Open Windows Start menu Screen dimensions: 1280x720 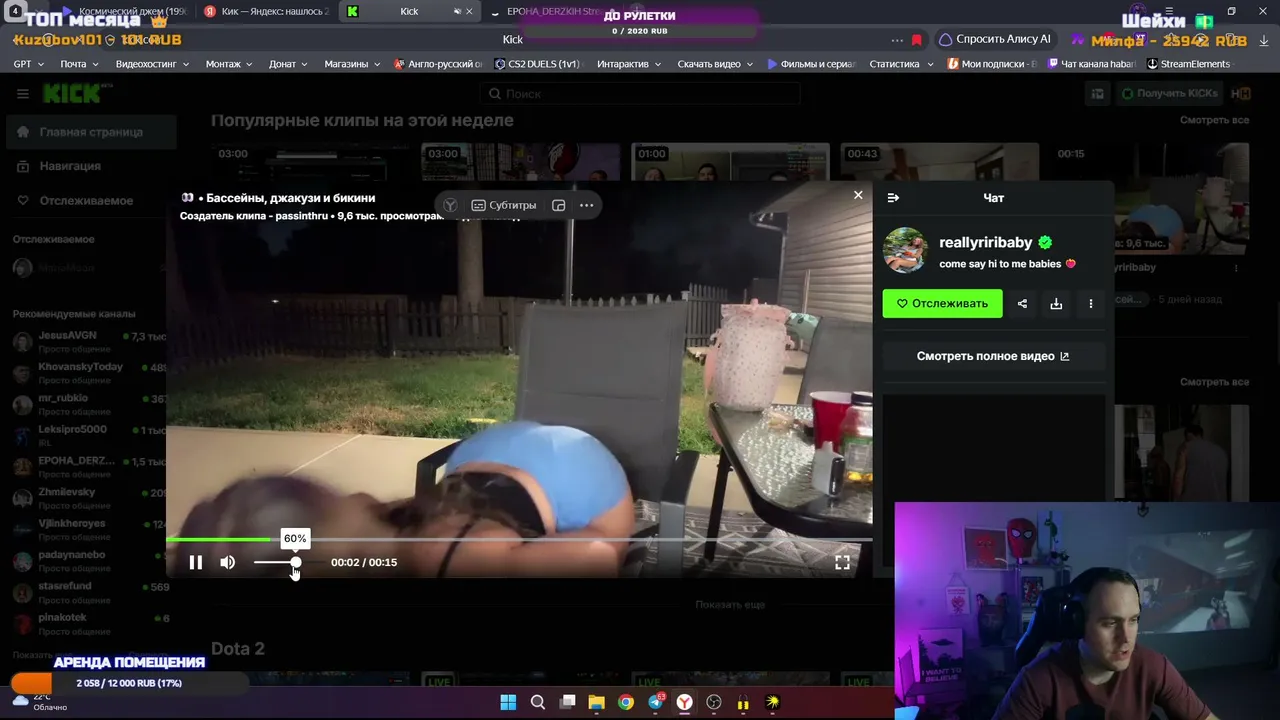(508, 702)
